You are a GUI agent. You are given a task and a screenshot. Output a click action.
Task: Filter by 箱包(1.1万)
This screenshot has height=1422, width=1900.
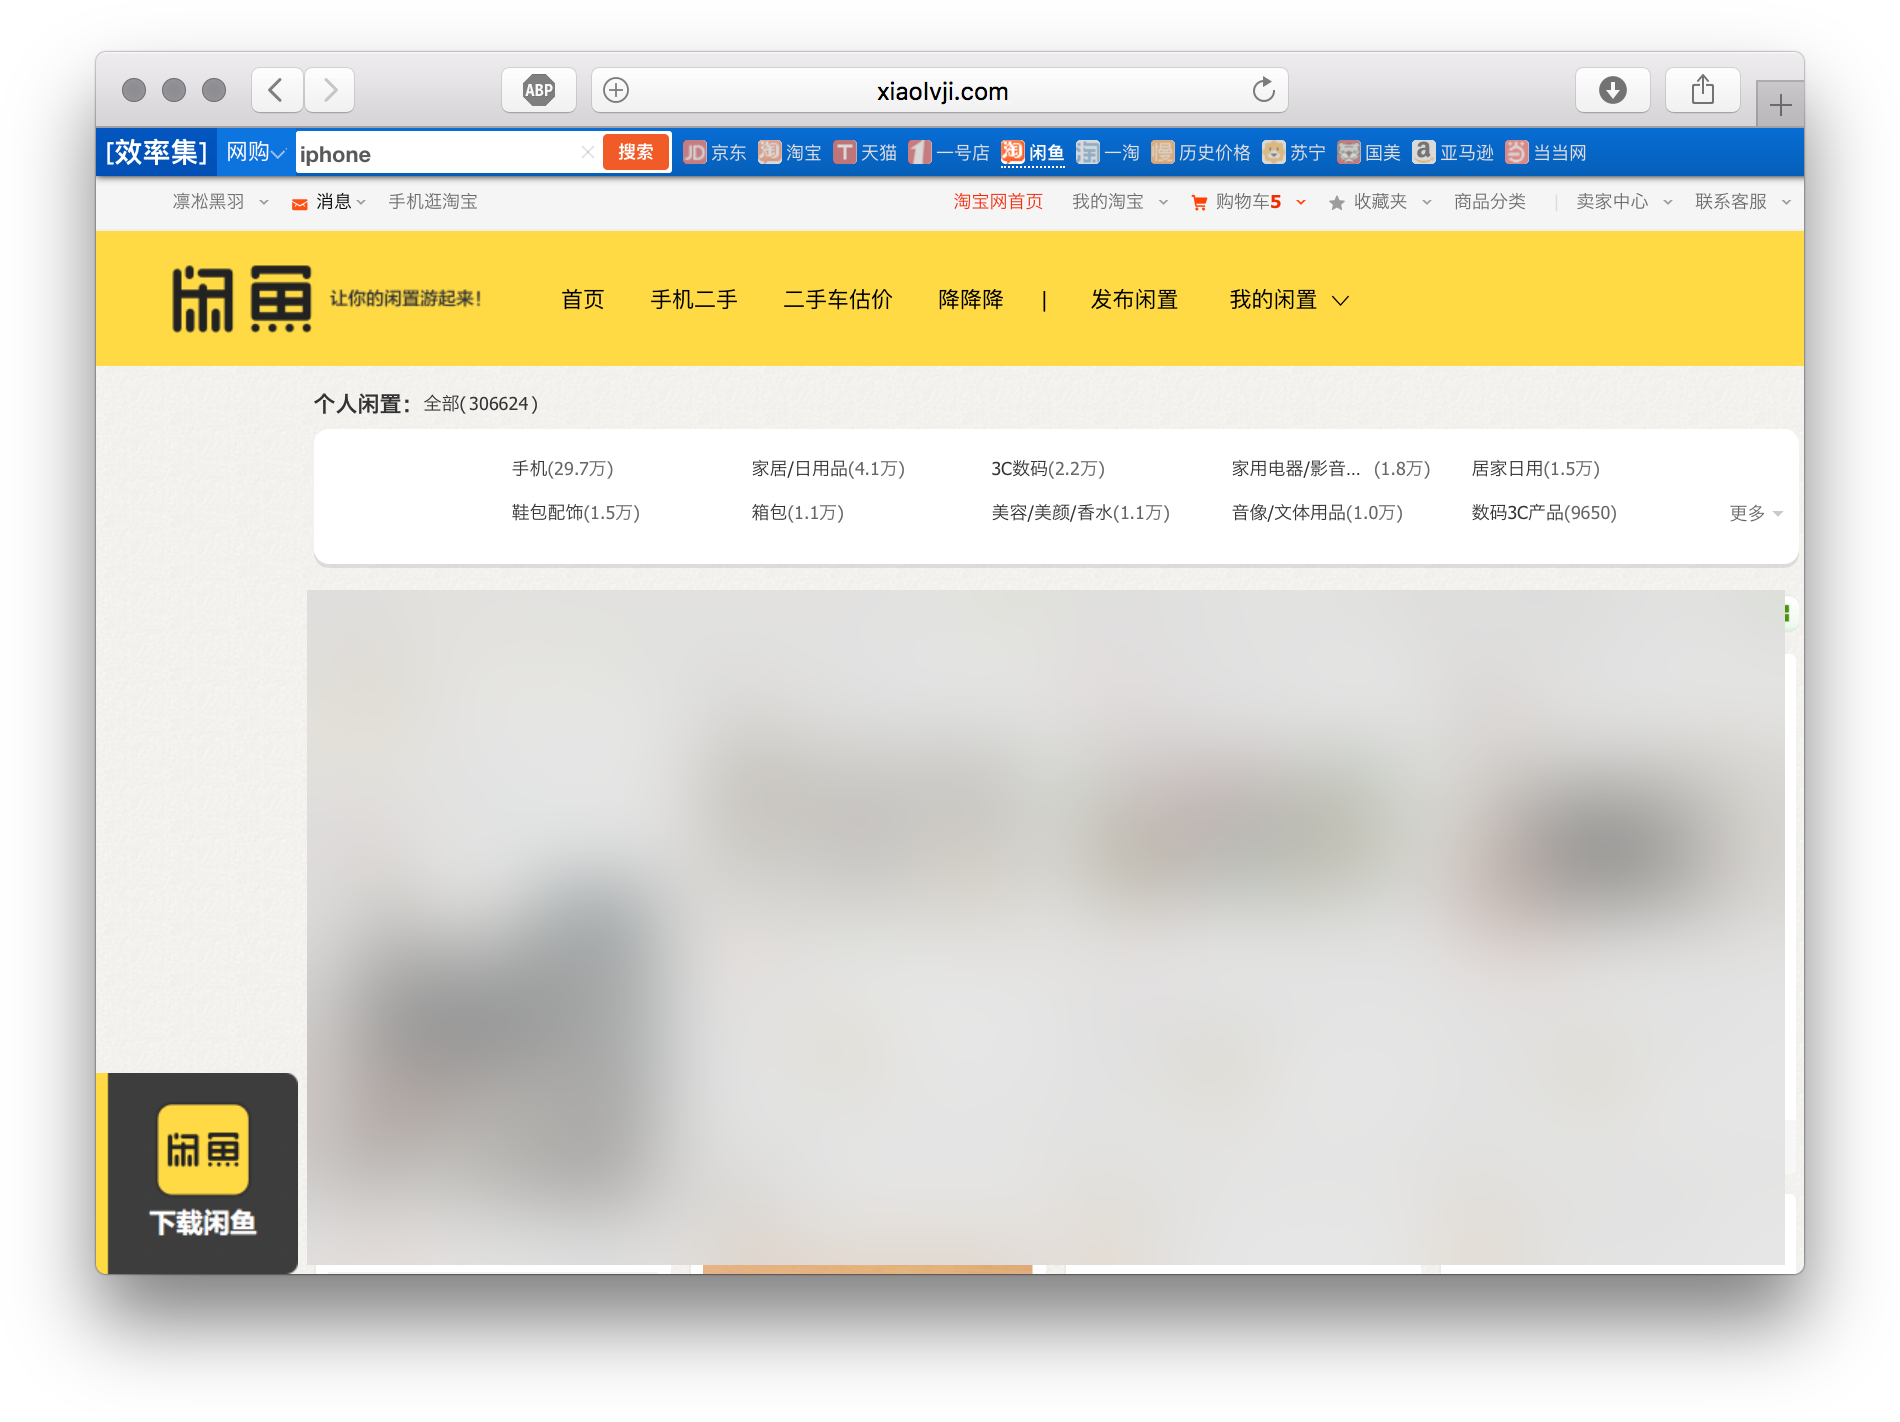798,513
